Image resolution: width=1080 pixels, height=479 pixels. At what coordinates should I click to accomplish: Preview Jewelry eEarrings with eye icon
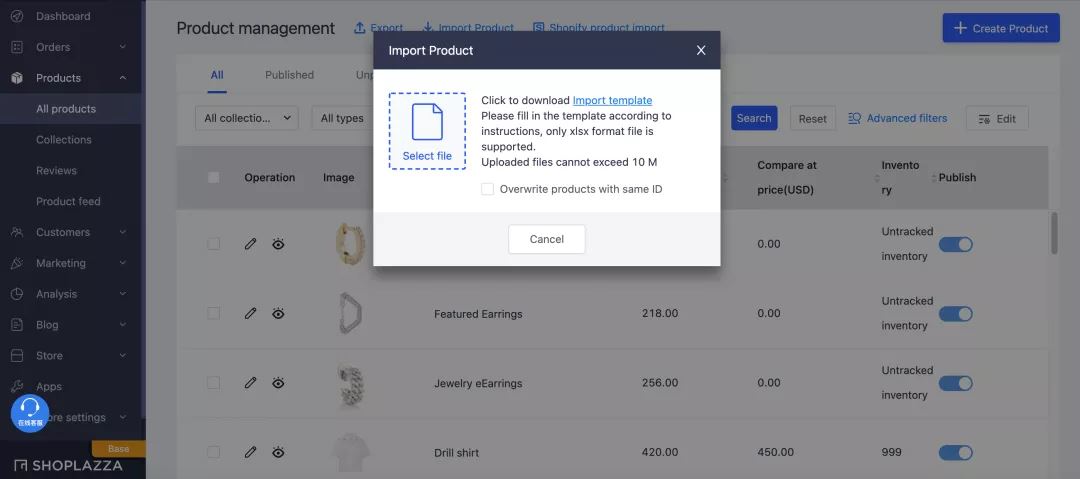tap(278, 383)
